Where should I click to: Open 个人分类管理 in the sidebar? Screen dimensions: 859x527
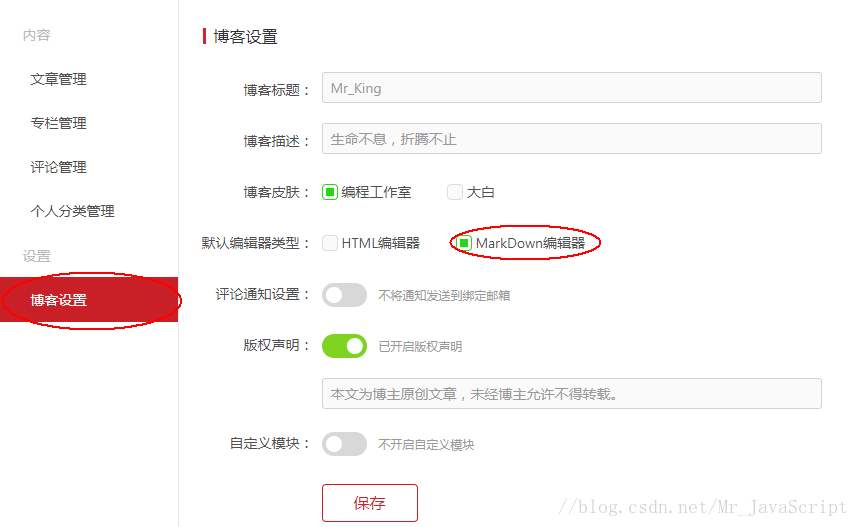72,211
